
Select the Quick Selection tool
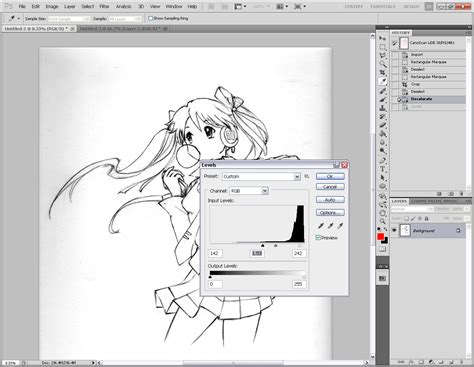[383, 64]
